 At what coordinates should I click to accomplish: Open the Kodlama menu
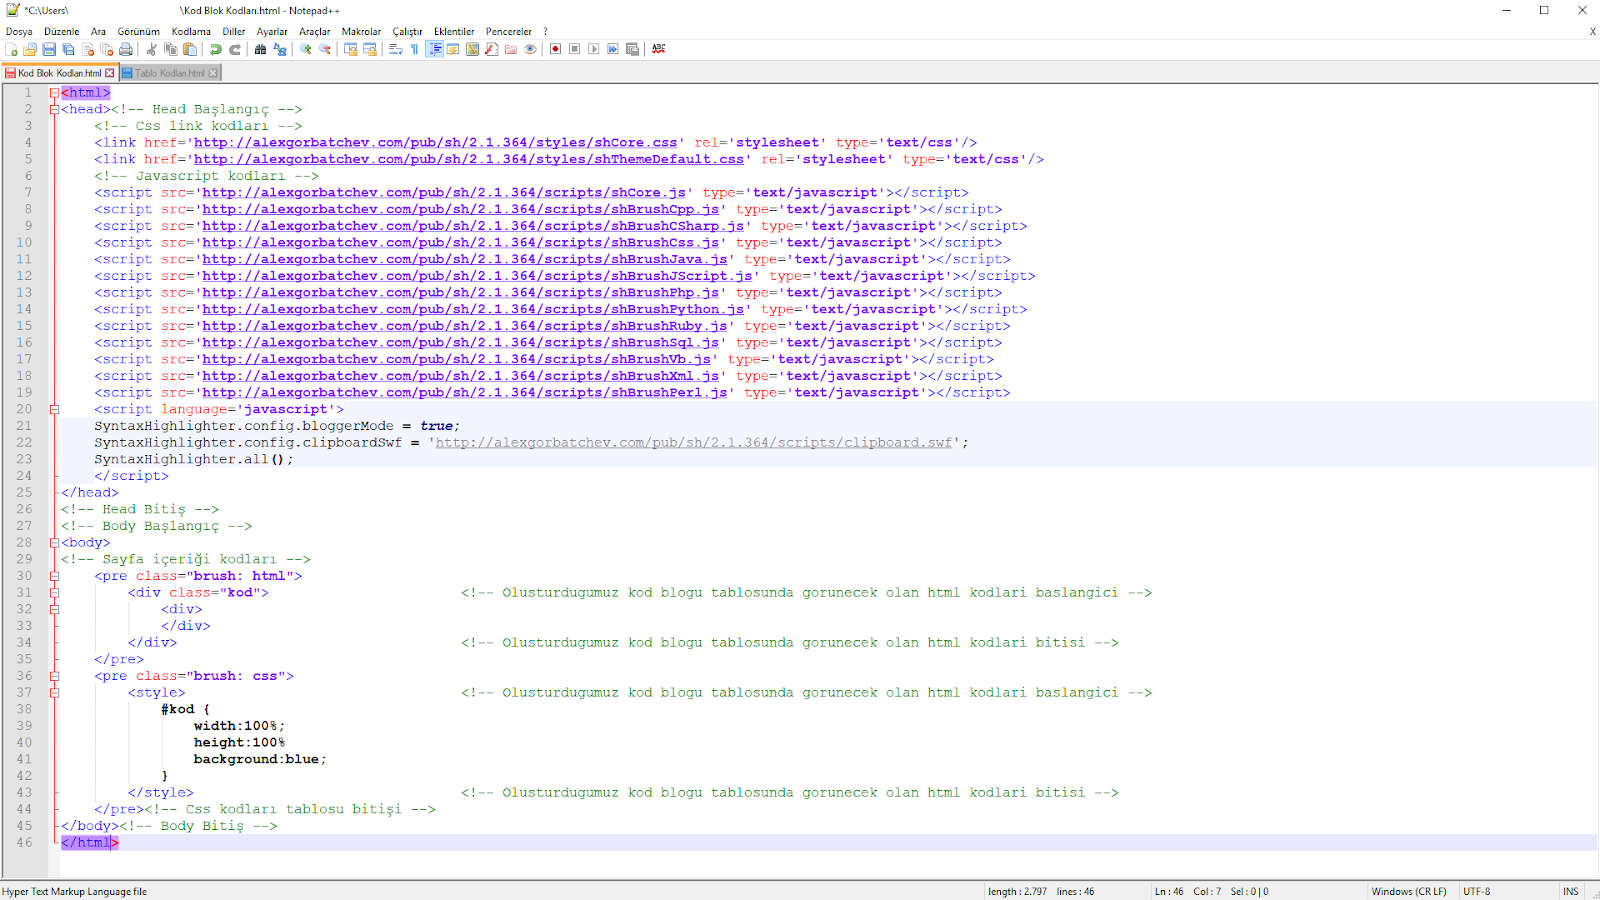pyautogui.click(x=191, y=31)
